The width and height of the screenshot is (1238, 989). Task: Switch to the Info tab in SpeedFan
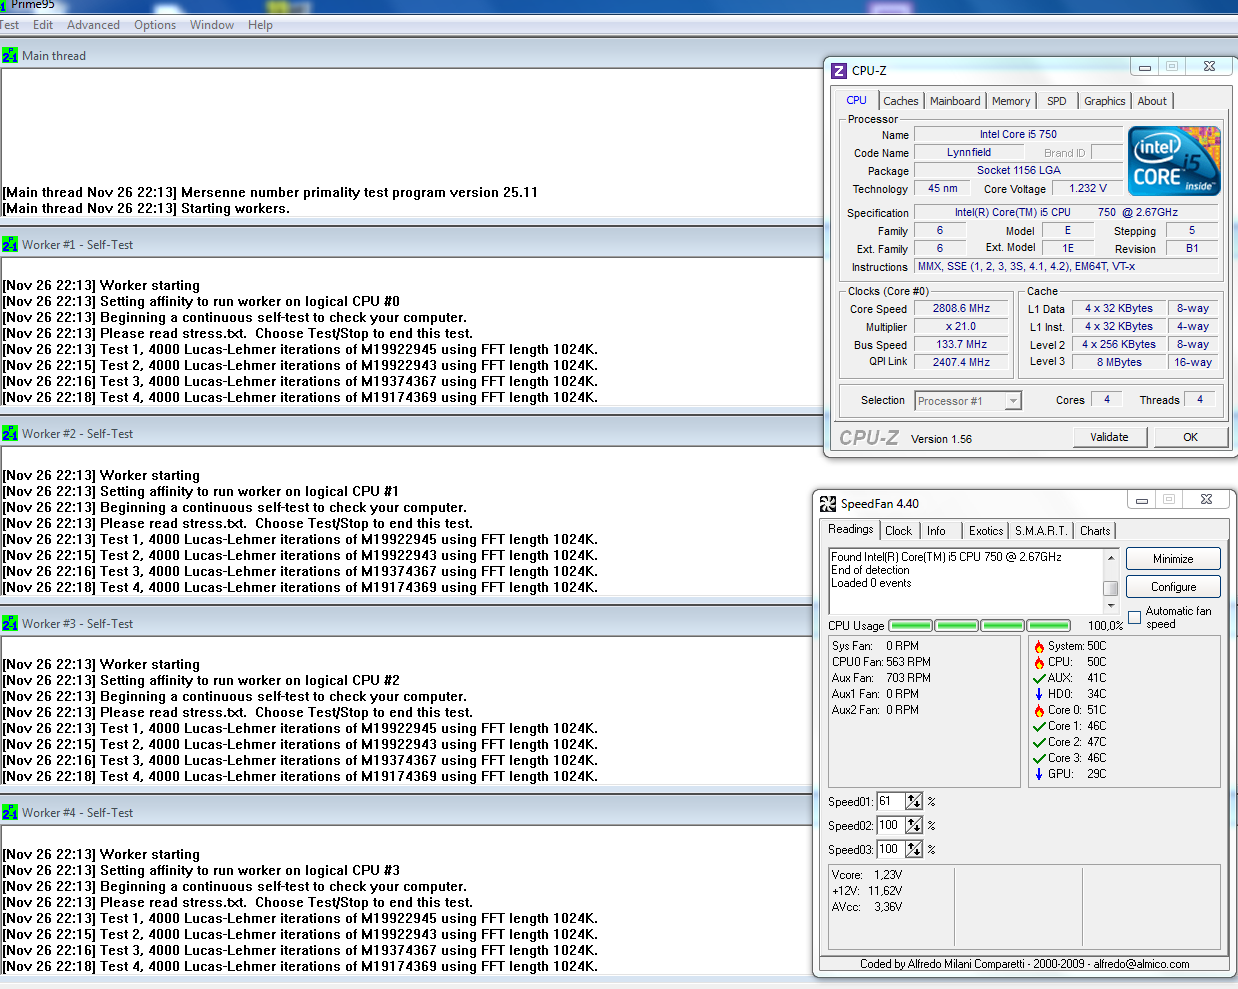[x=936, y=531]
